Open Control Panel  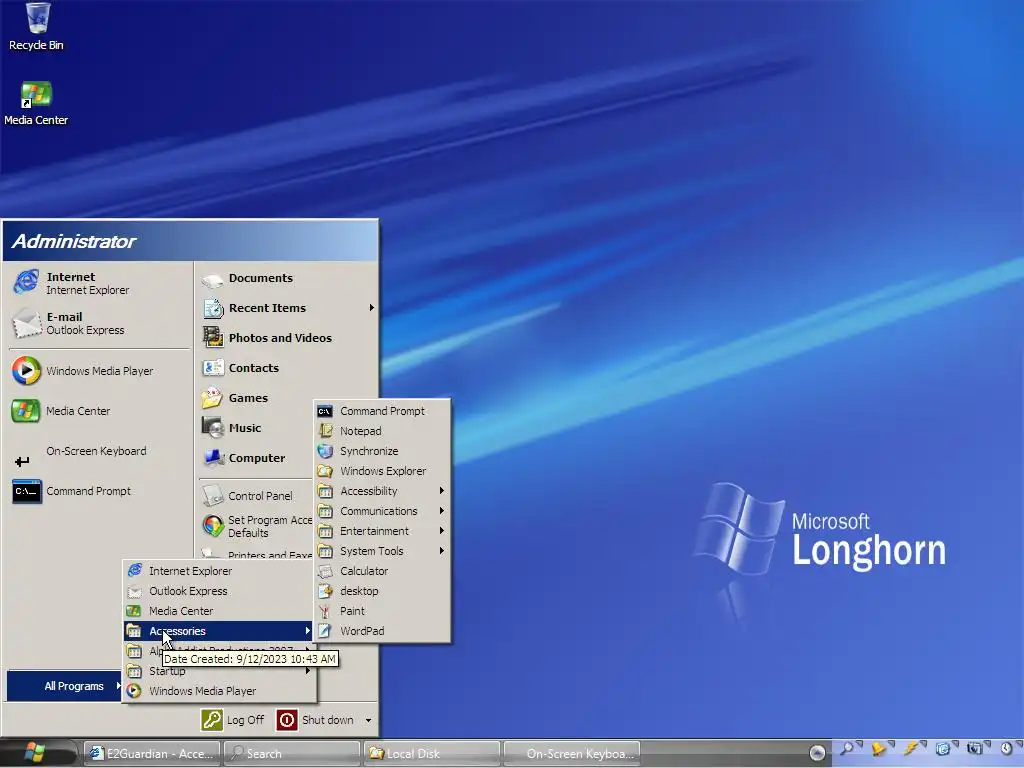(x=256, y=496)
